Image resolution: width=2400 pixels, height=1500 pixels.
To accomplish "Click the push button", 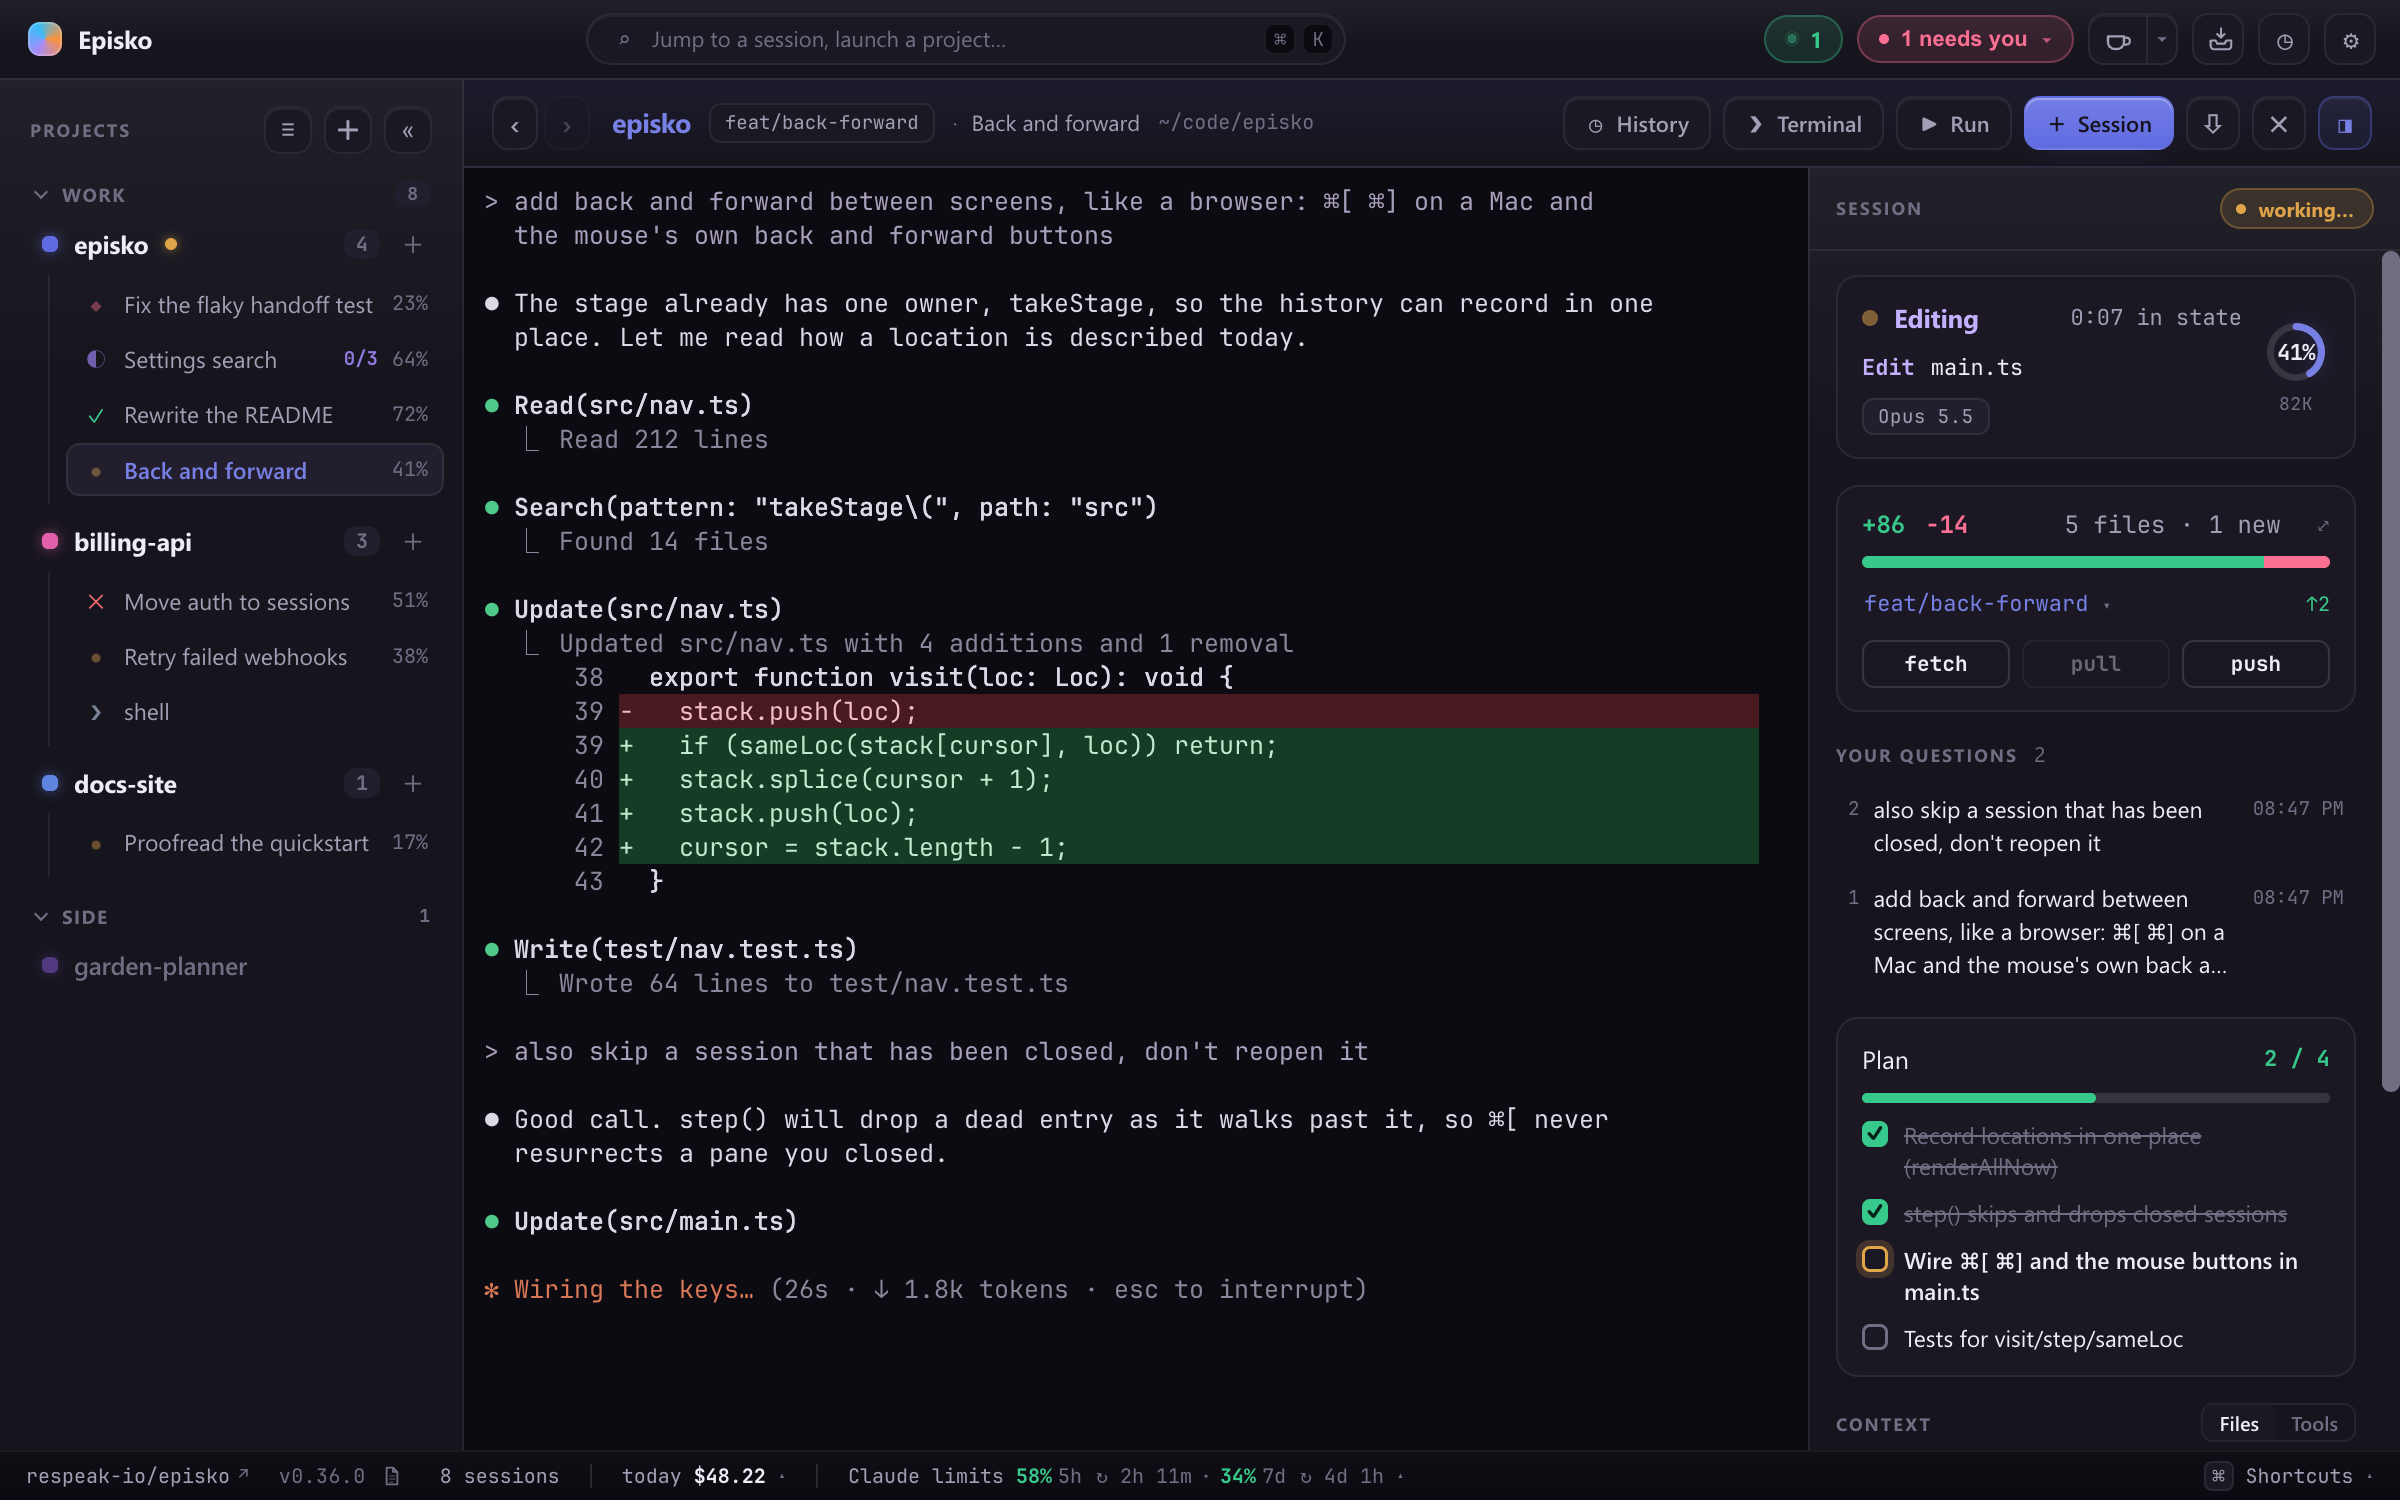I will pyautogui.click(x=2255, y=664).
